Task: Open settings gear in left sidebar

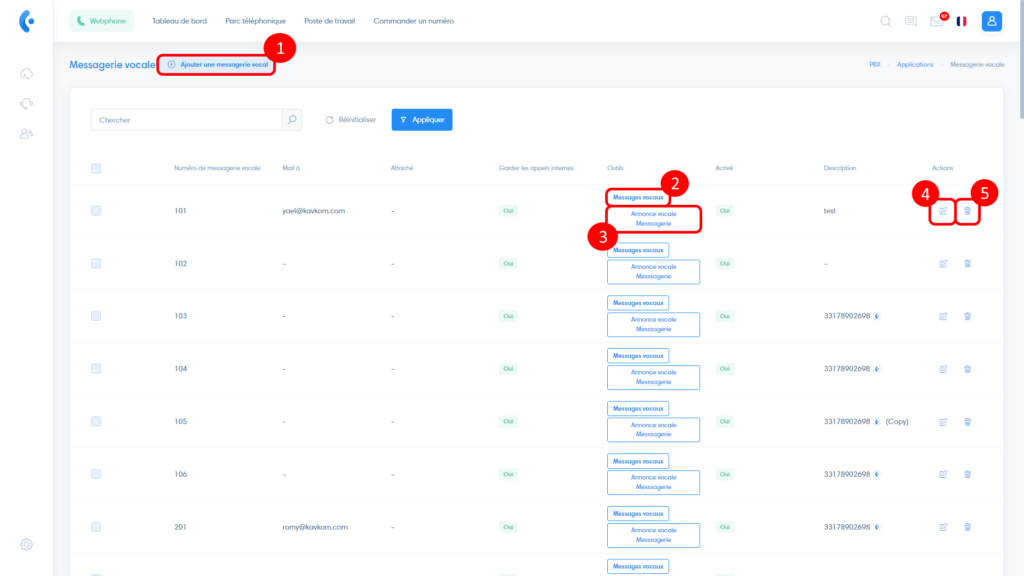Action: pos(27,544)
